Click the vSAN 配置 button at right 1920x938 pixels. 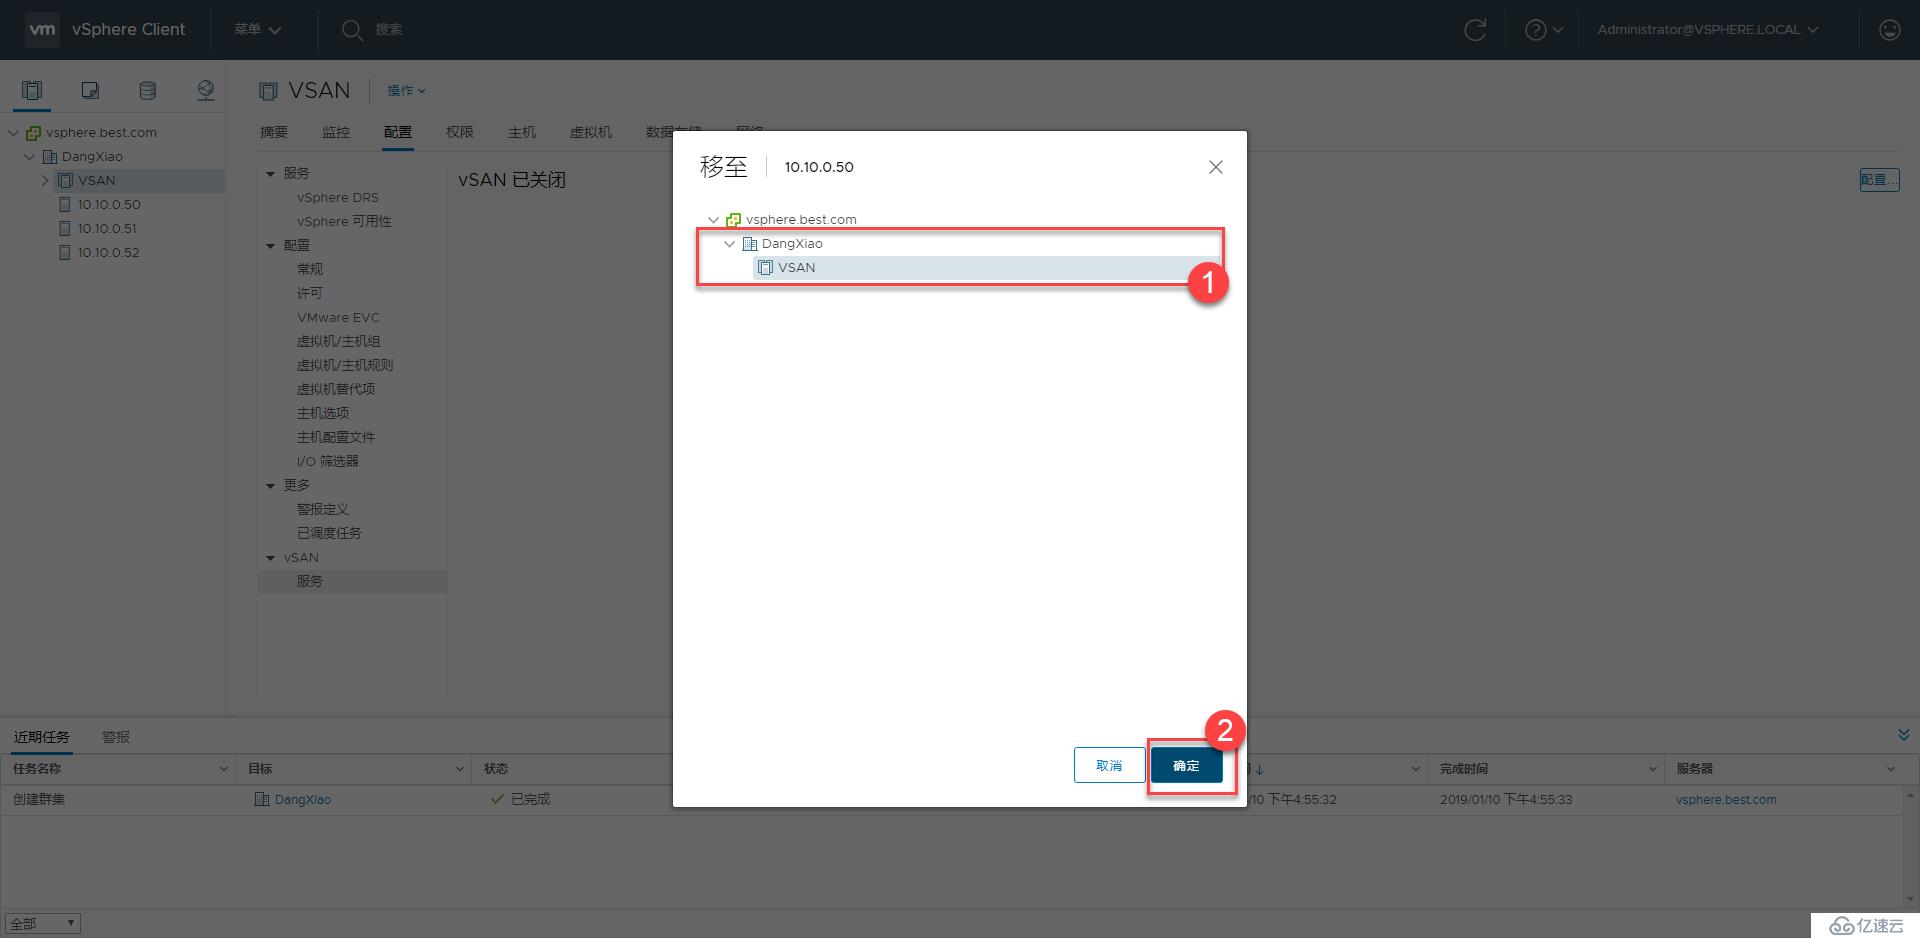point(1879,179)
